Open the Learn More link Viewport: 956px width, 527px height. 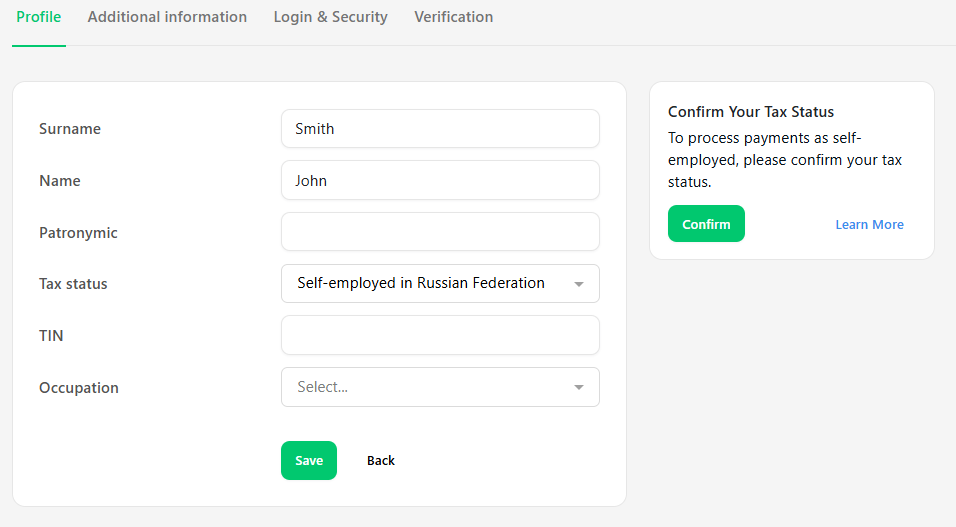[x=869, y=224]
